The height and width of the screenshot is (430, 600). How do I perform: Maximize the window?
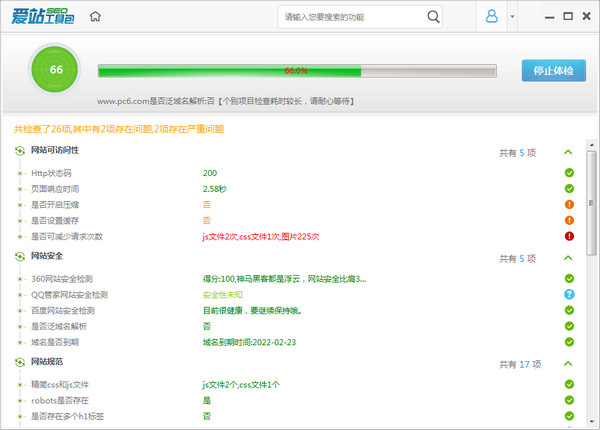click(x=568, y=16)
